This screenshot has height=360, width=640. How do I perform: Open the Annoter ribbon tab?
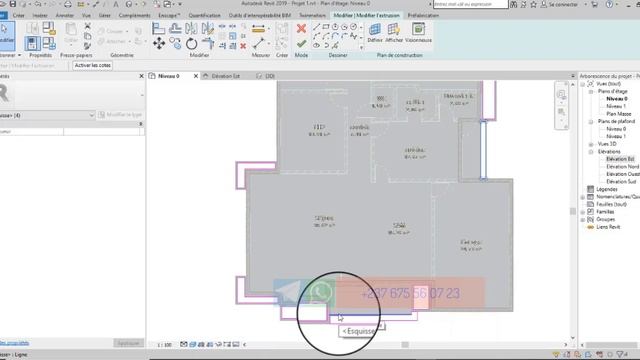(64, 15)
